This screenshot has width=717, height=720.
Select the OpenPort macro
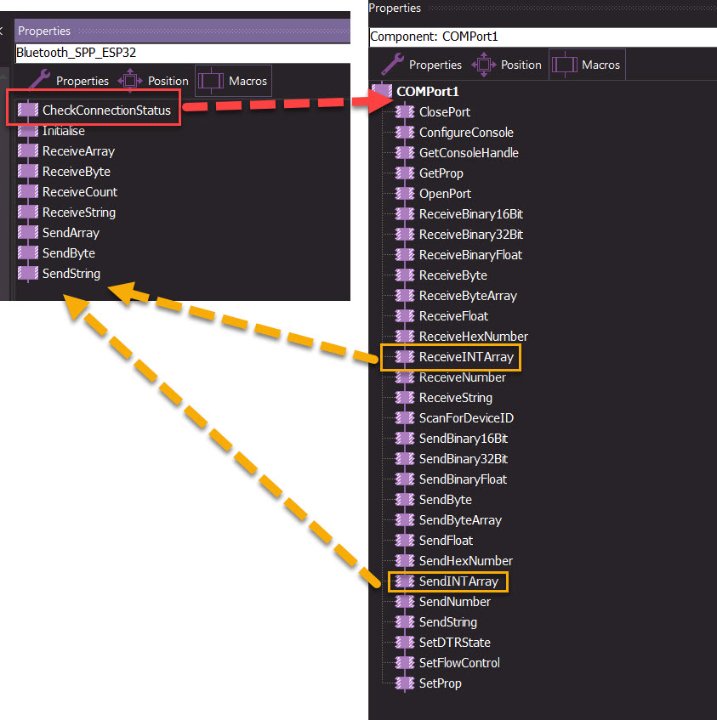pyautogui.click(x=445, y=194)
